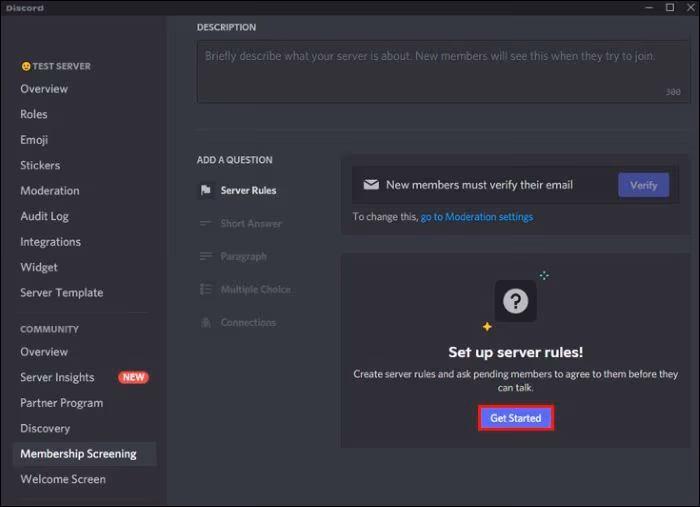Select Server Insights with NEW badge
Image resolution: width=700 pixels, height=507 pixels.
tap(58, 377)
